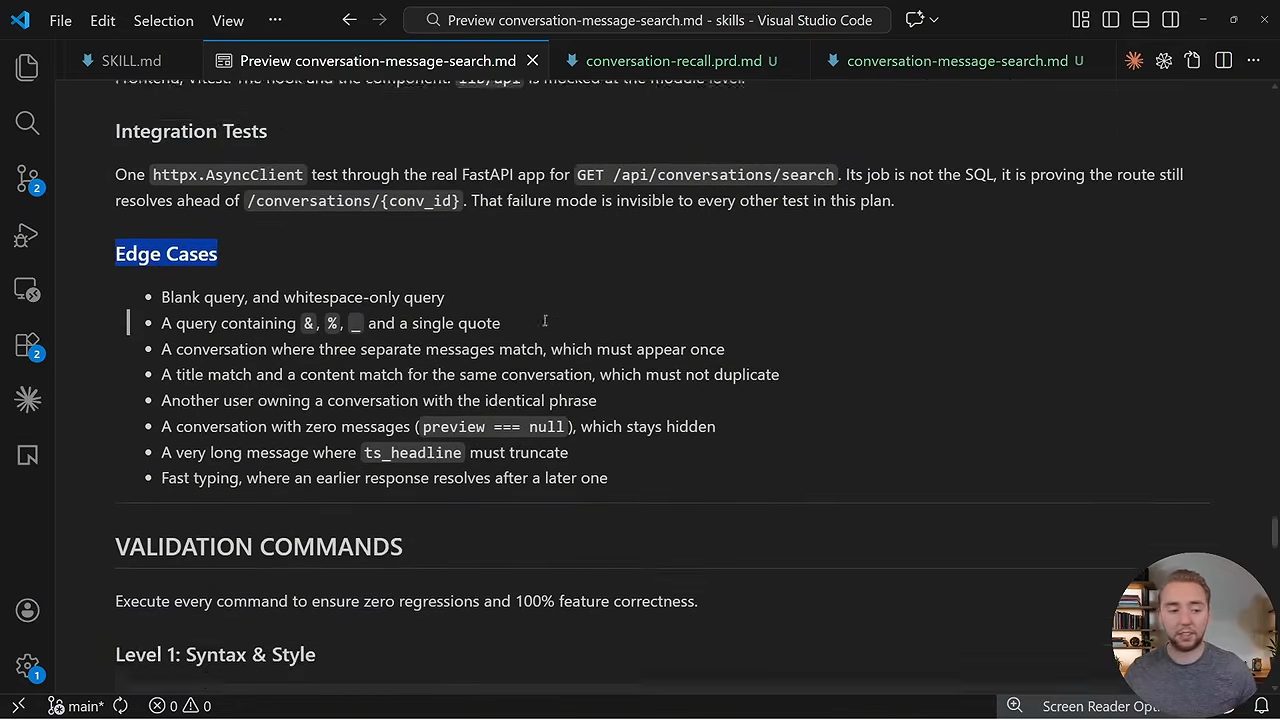Open the File menu
Viewport: 1280px width, 720px height.
(x=60, y=20)
